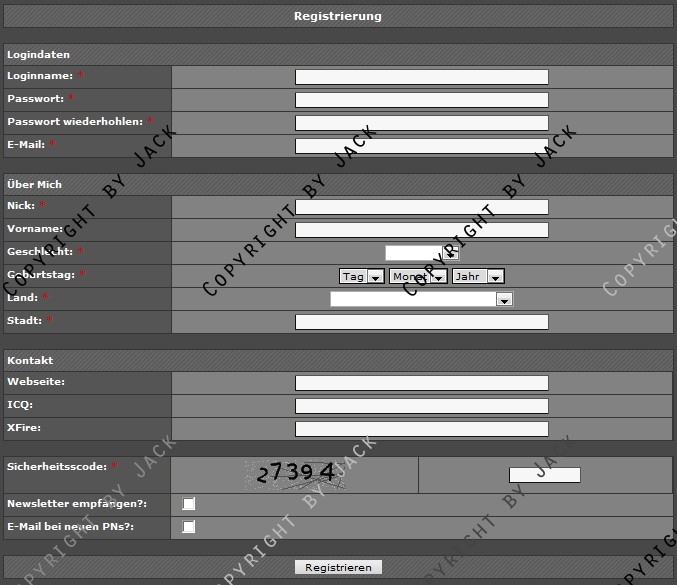Enable Newsletter empfangen checkbox
This screenshot has width=677, height=585.
pos(189,504)
